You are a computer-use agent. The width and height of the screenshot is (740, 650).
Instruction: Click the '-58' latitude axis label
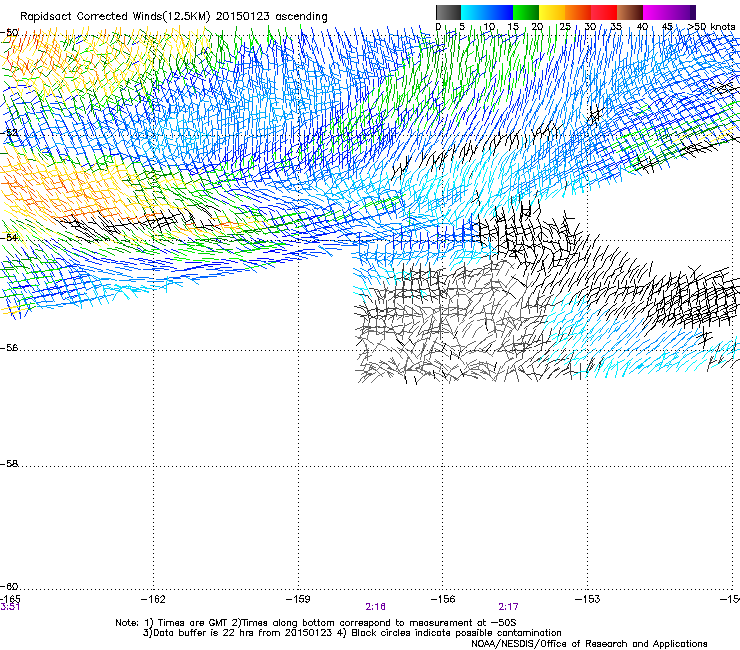click(10, 464)
